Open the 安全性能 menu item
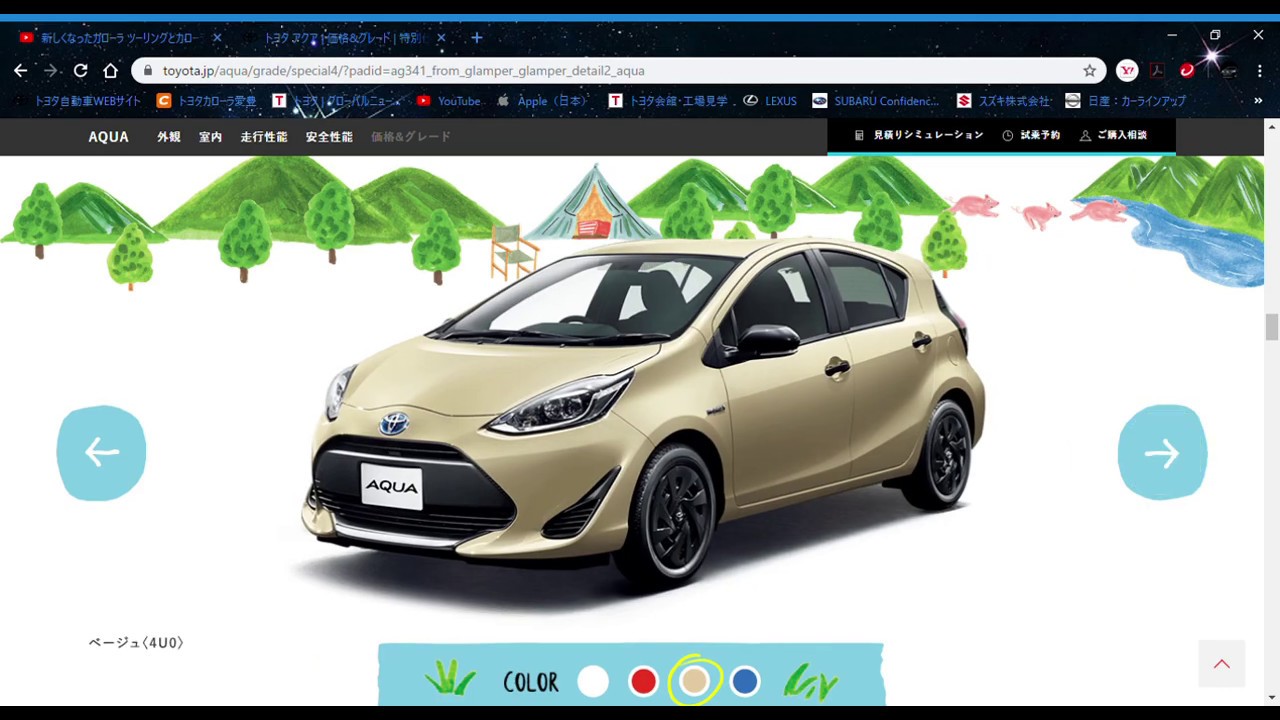1280x720 pixels. tap(329, 137)
